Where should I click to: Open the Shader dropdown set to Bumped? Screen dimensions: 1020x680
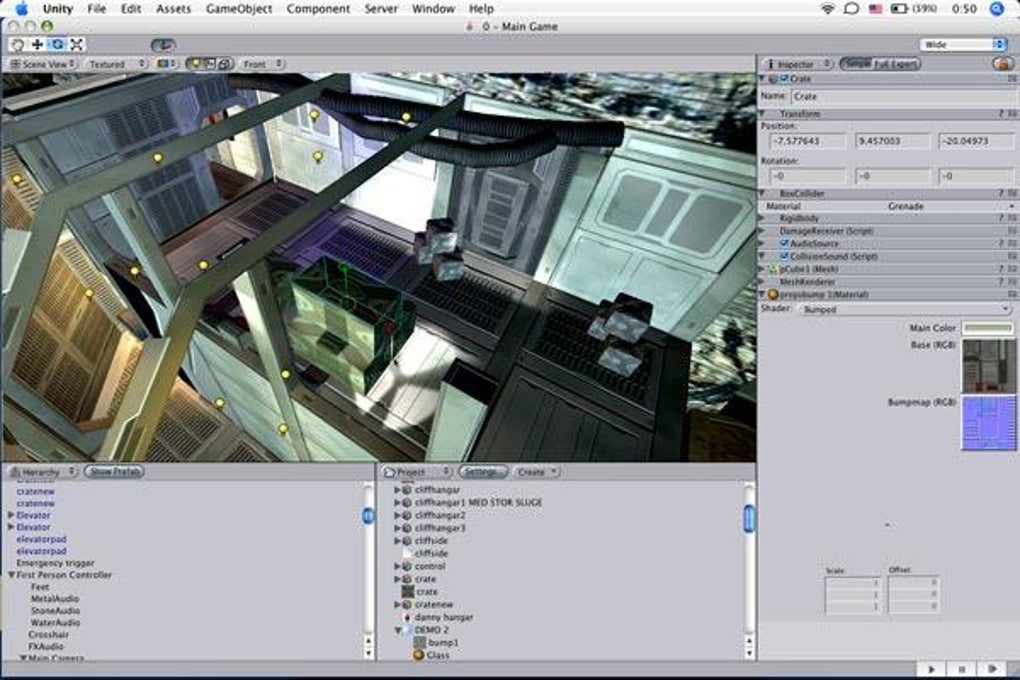point(906,309)
